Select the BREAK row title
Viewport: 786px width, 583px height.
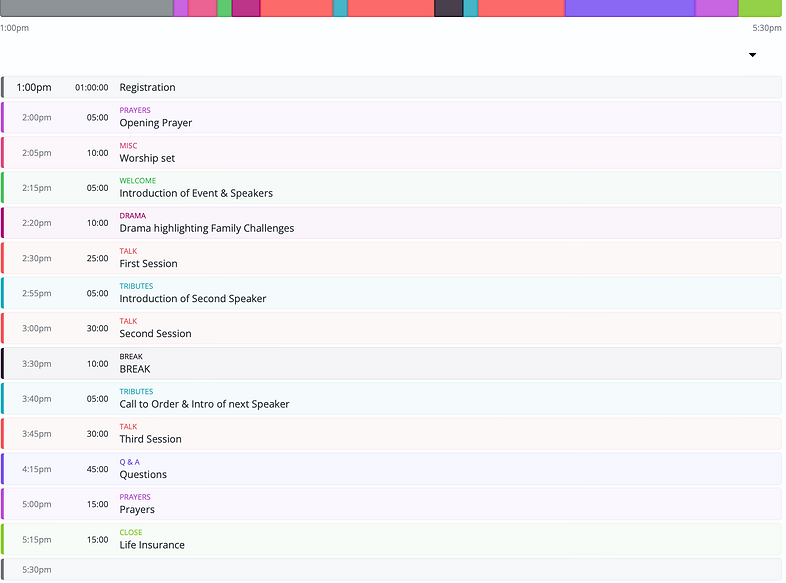pos(135,369)
